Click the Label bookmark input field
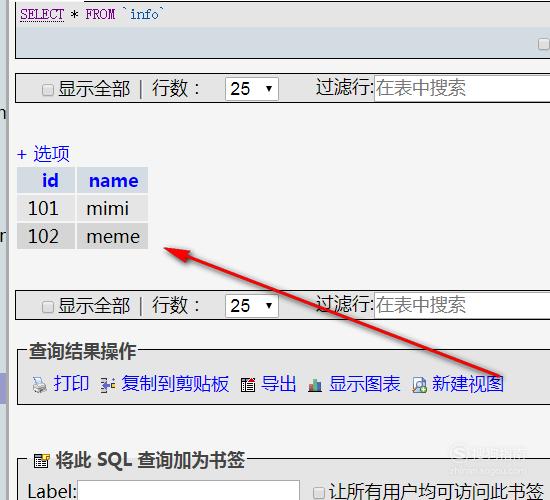The image size is (550, 500). click(188, 491)
